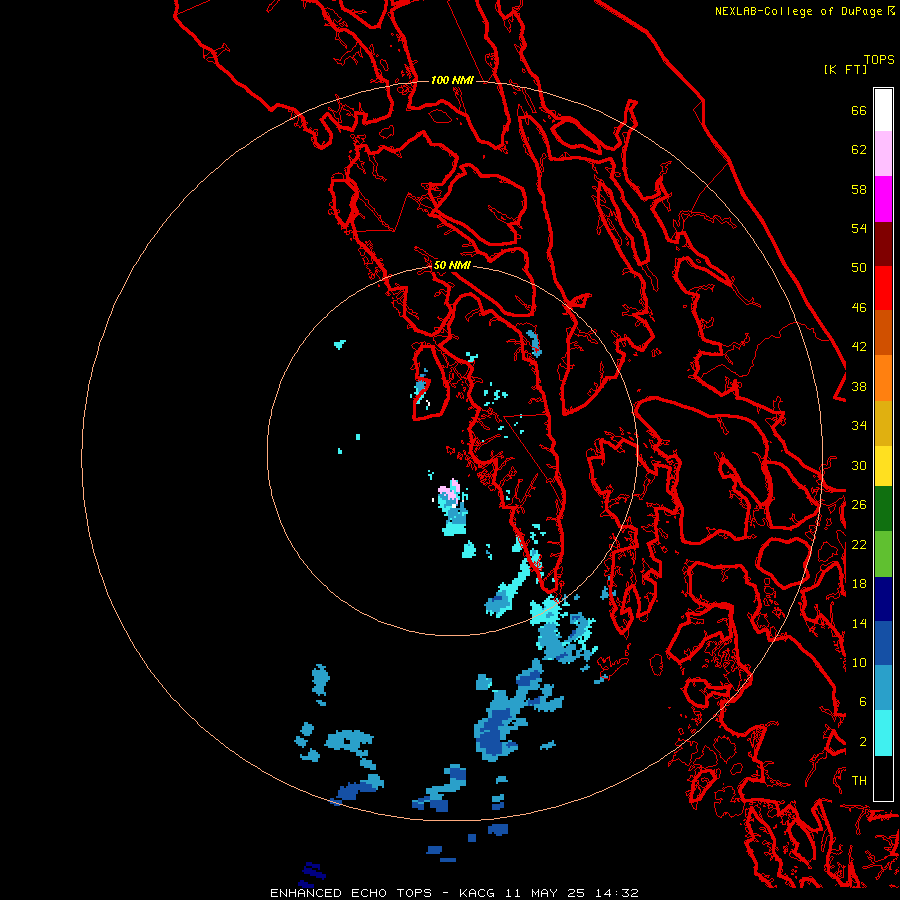Click the NEXLAB-College of DuPage credit text
The image size is (900, 900).
801,11
